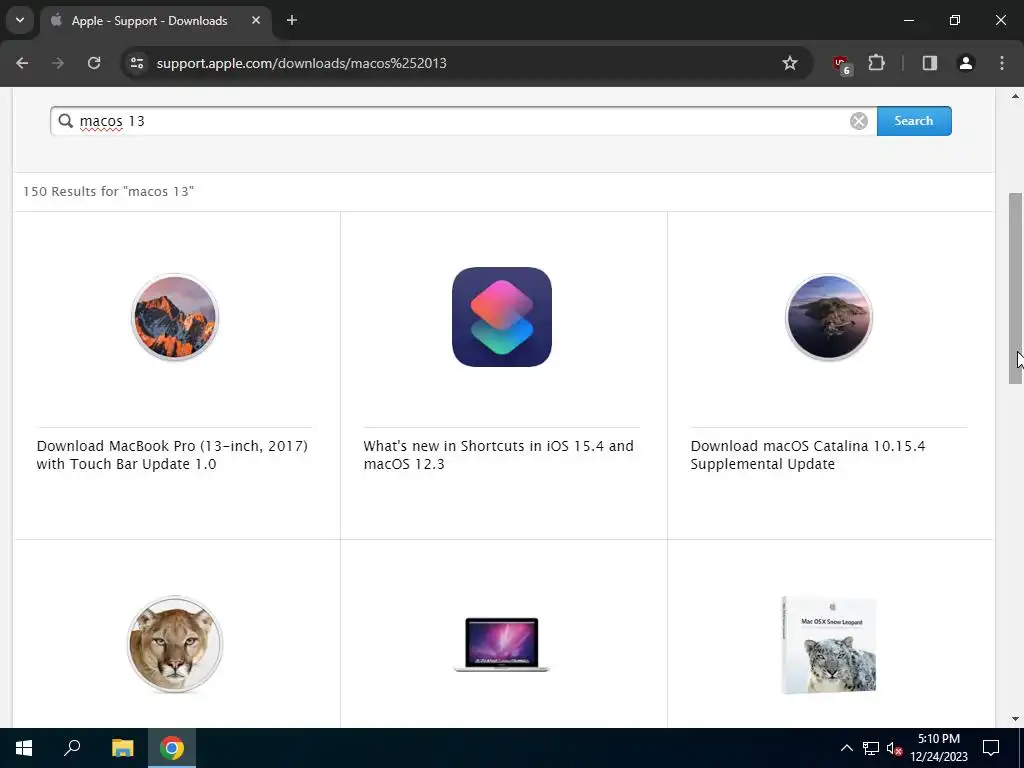
Task: Open the muted volume tray icon
Action: click(894, 748)
